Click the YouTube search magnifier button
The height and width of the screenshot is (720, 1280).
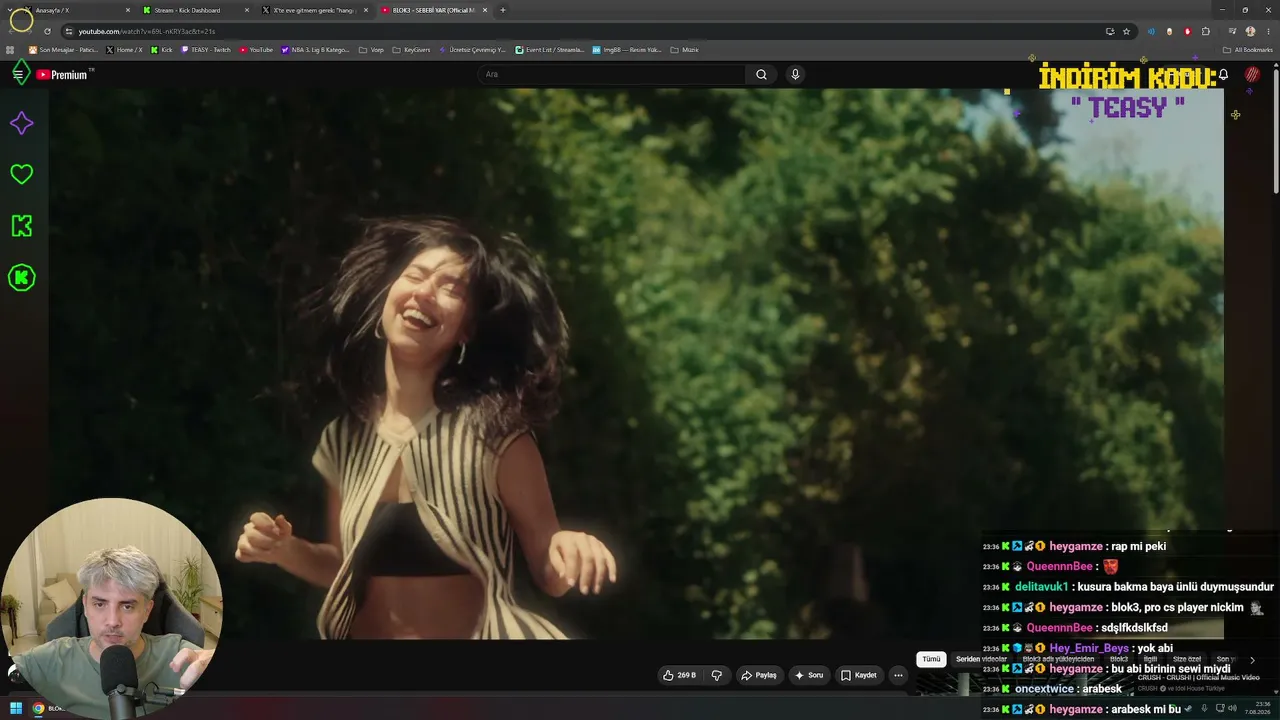point(761,74)
